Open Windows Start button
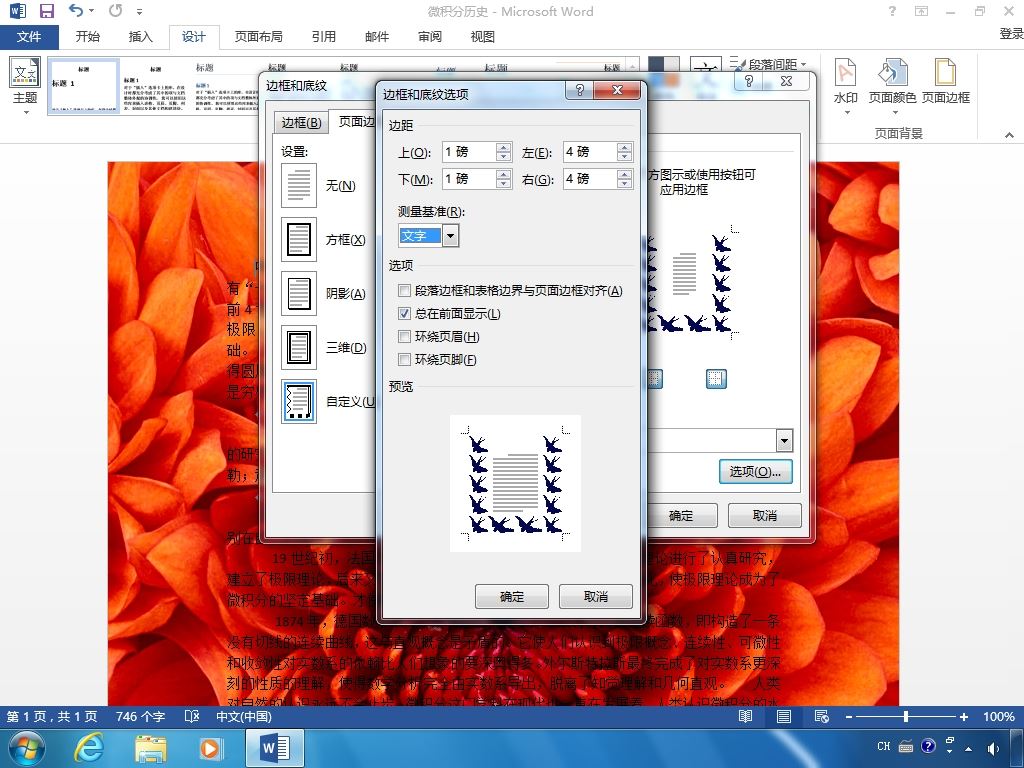 pyautogui.click(x=25, y=748)
